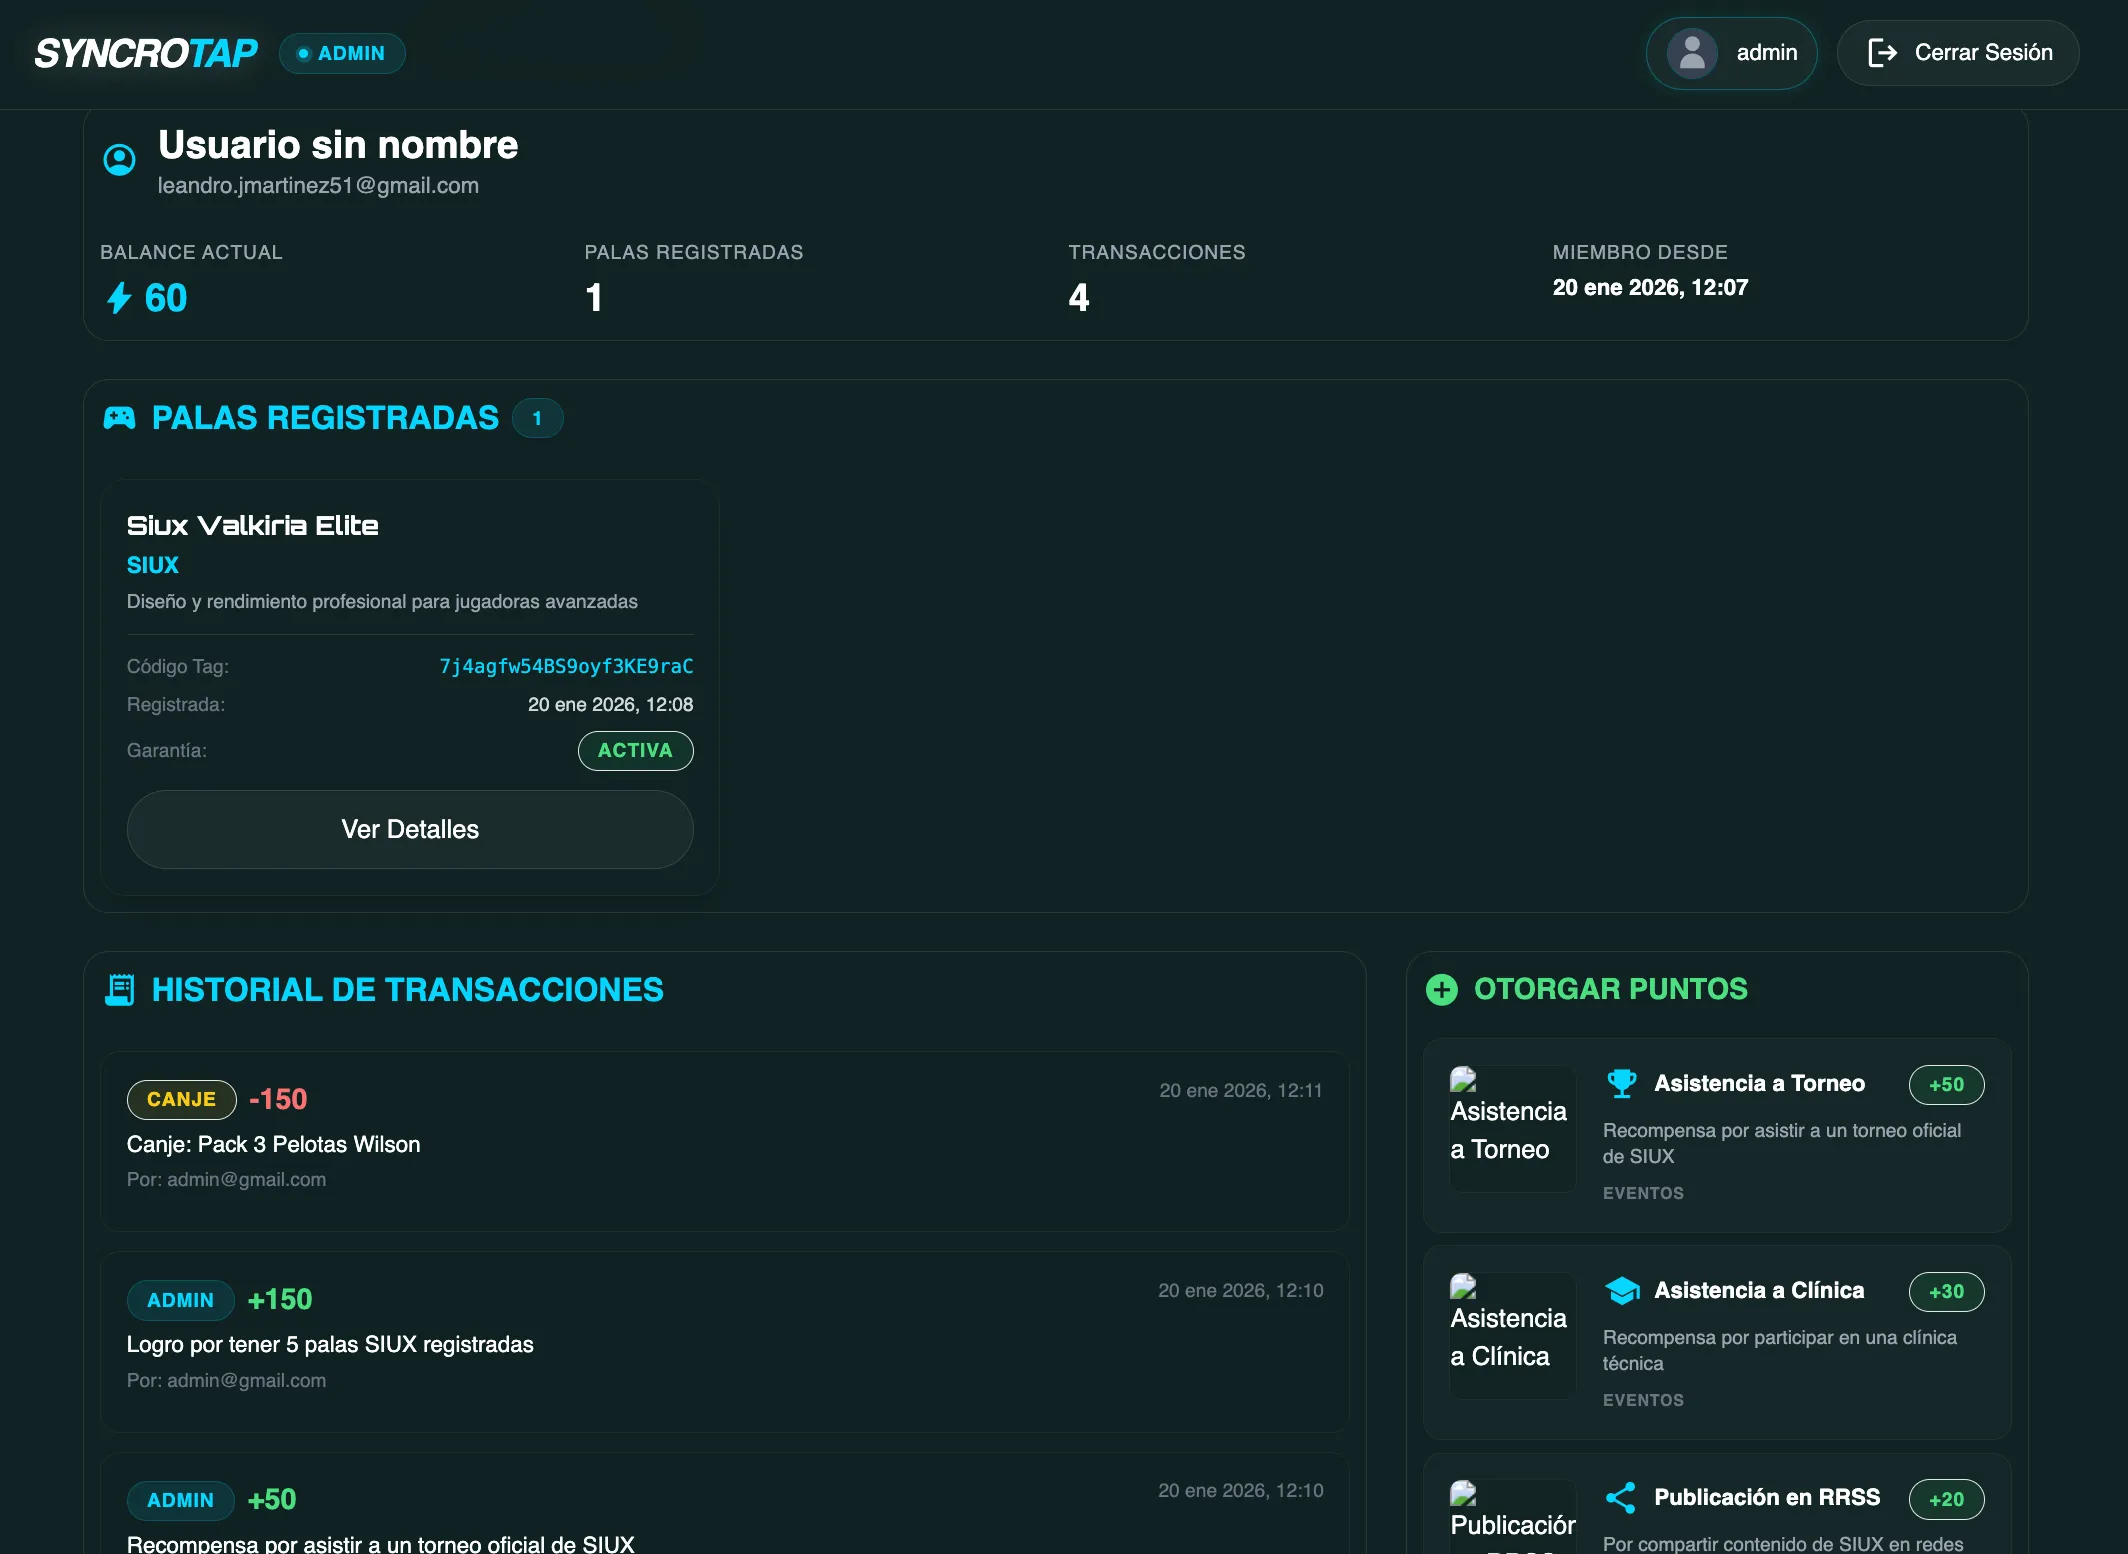Screen dimensions: 2128x1554
Task: Select the Asistencia a Clínica reward title
Action: pyautogui.click(x=1759, y=1290)
